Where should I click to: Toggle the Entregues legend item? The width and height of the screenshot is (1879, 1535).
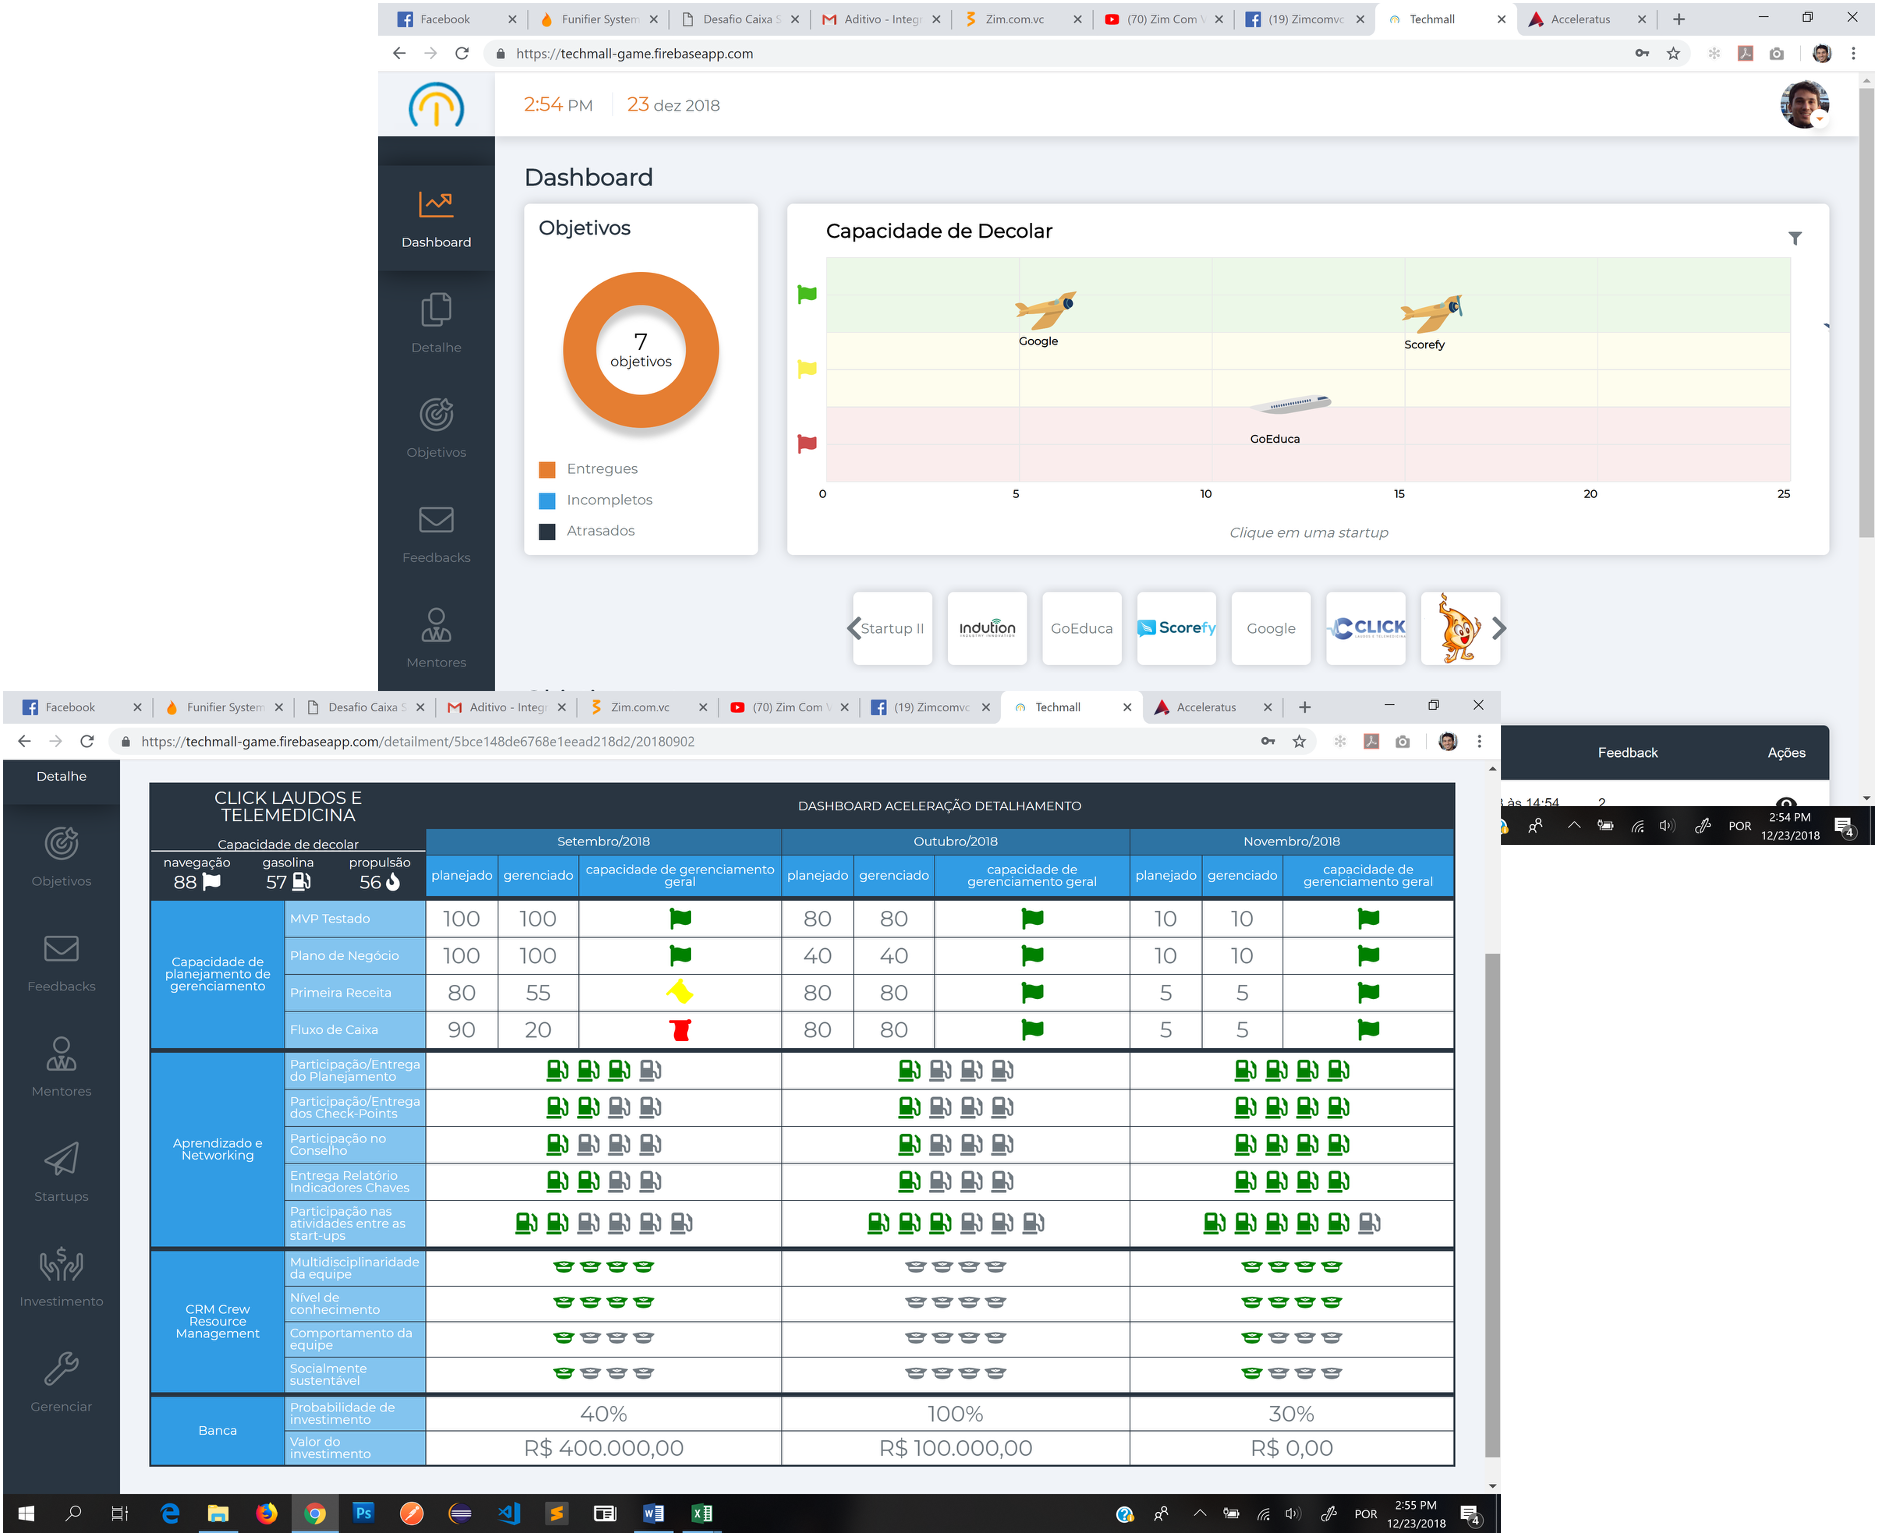tap(588, 469)
